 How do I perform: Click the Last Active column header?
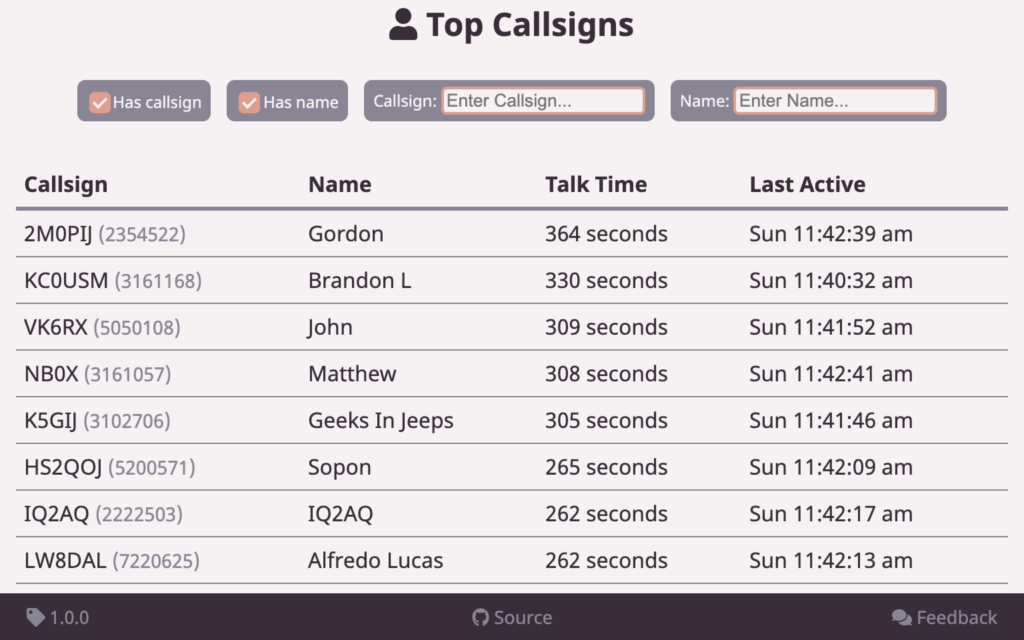(807, 184)
